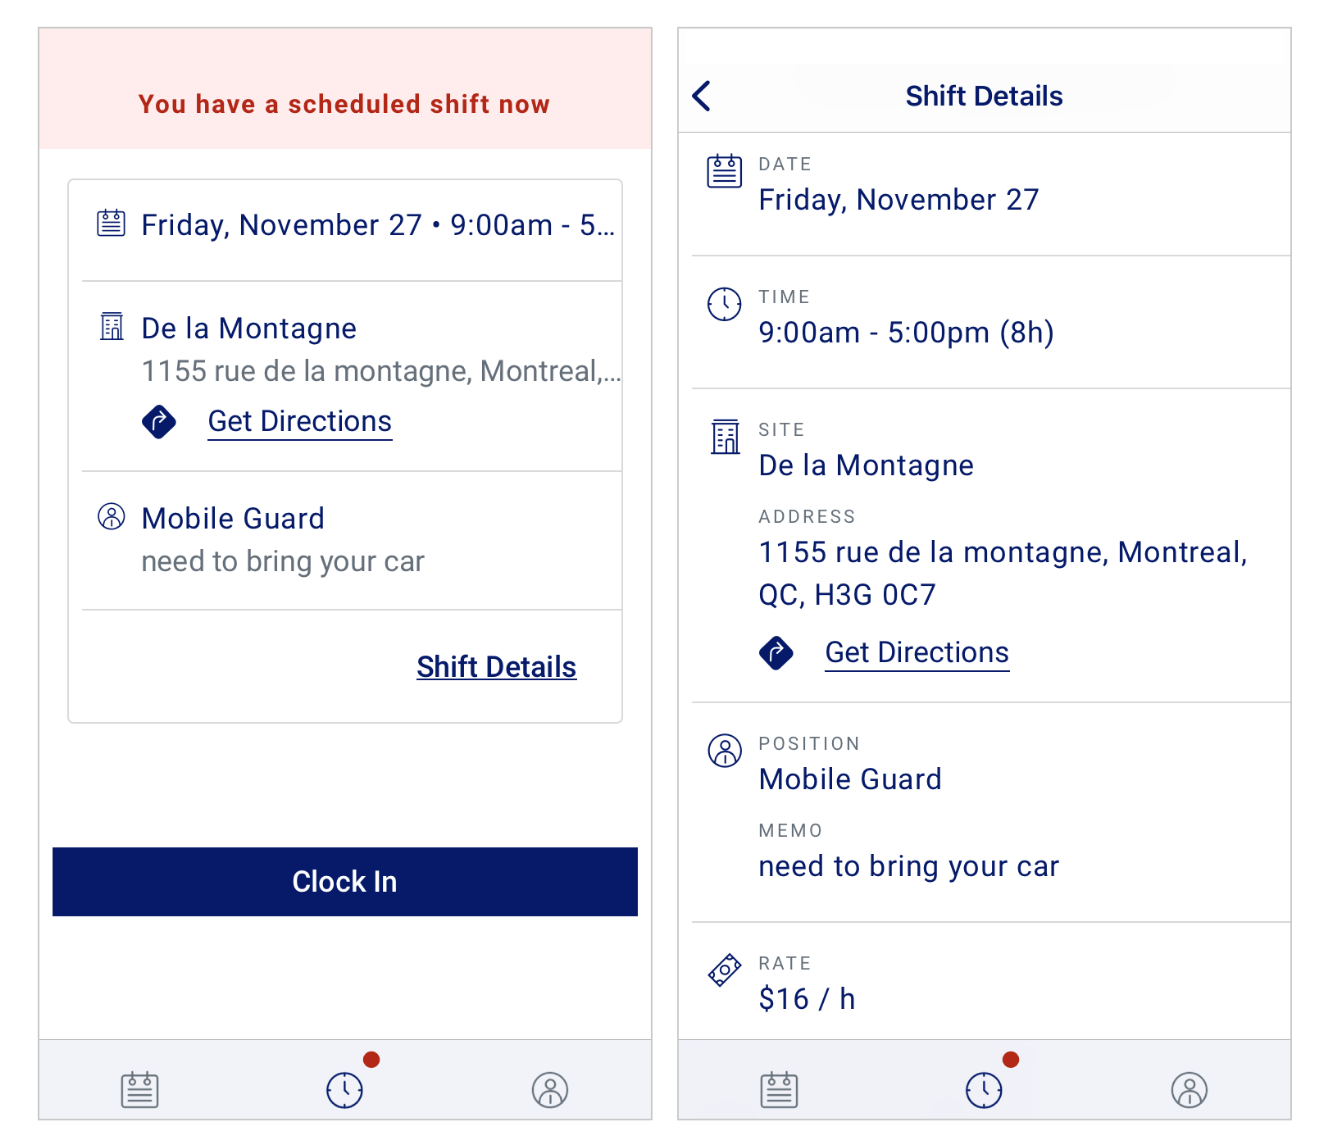This screenshot has width=1326, height=1144.
Task: Tap the person icon beside Mobile Guard
Action: pos(111,517)
